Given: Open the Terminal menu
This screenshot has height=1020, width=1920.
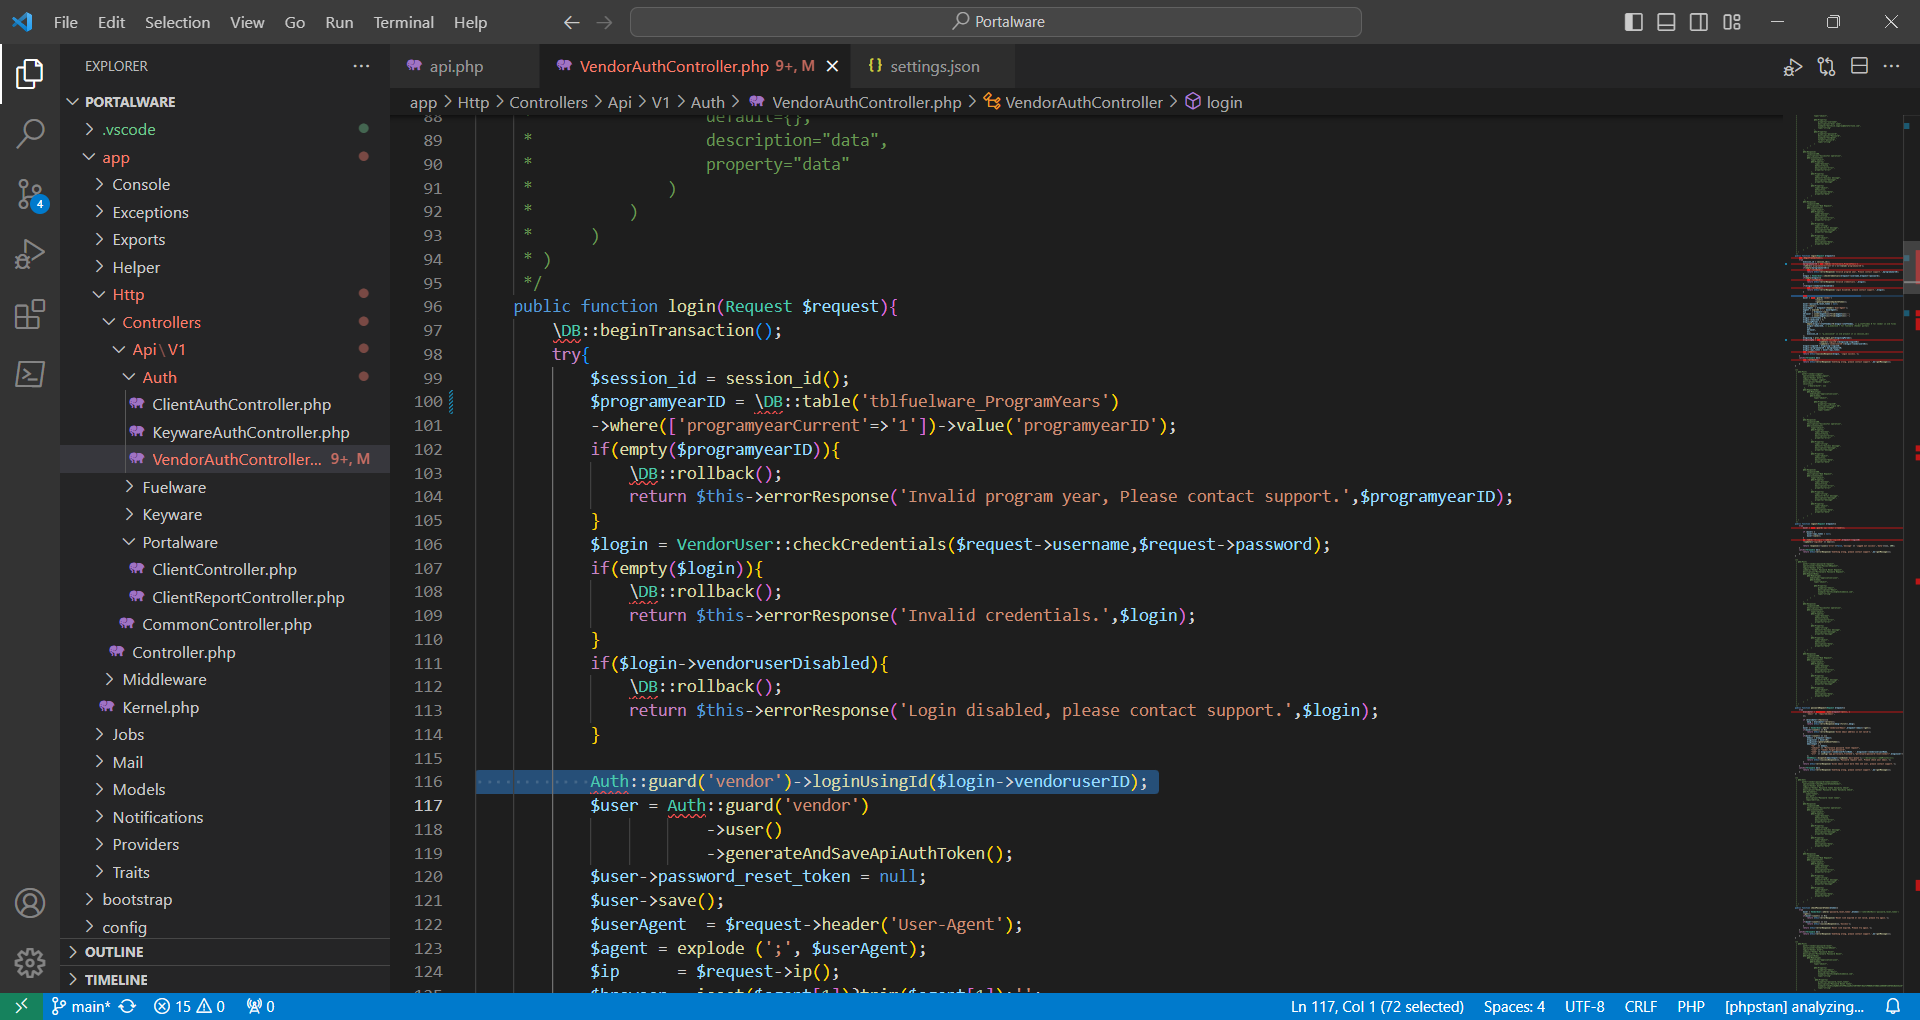Looking at the screenshot, I should coord(403,21).
